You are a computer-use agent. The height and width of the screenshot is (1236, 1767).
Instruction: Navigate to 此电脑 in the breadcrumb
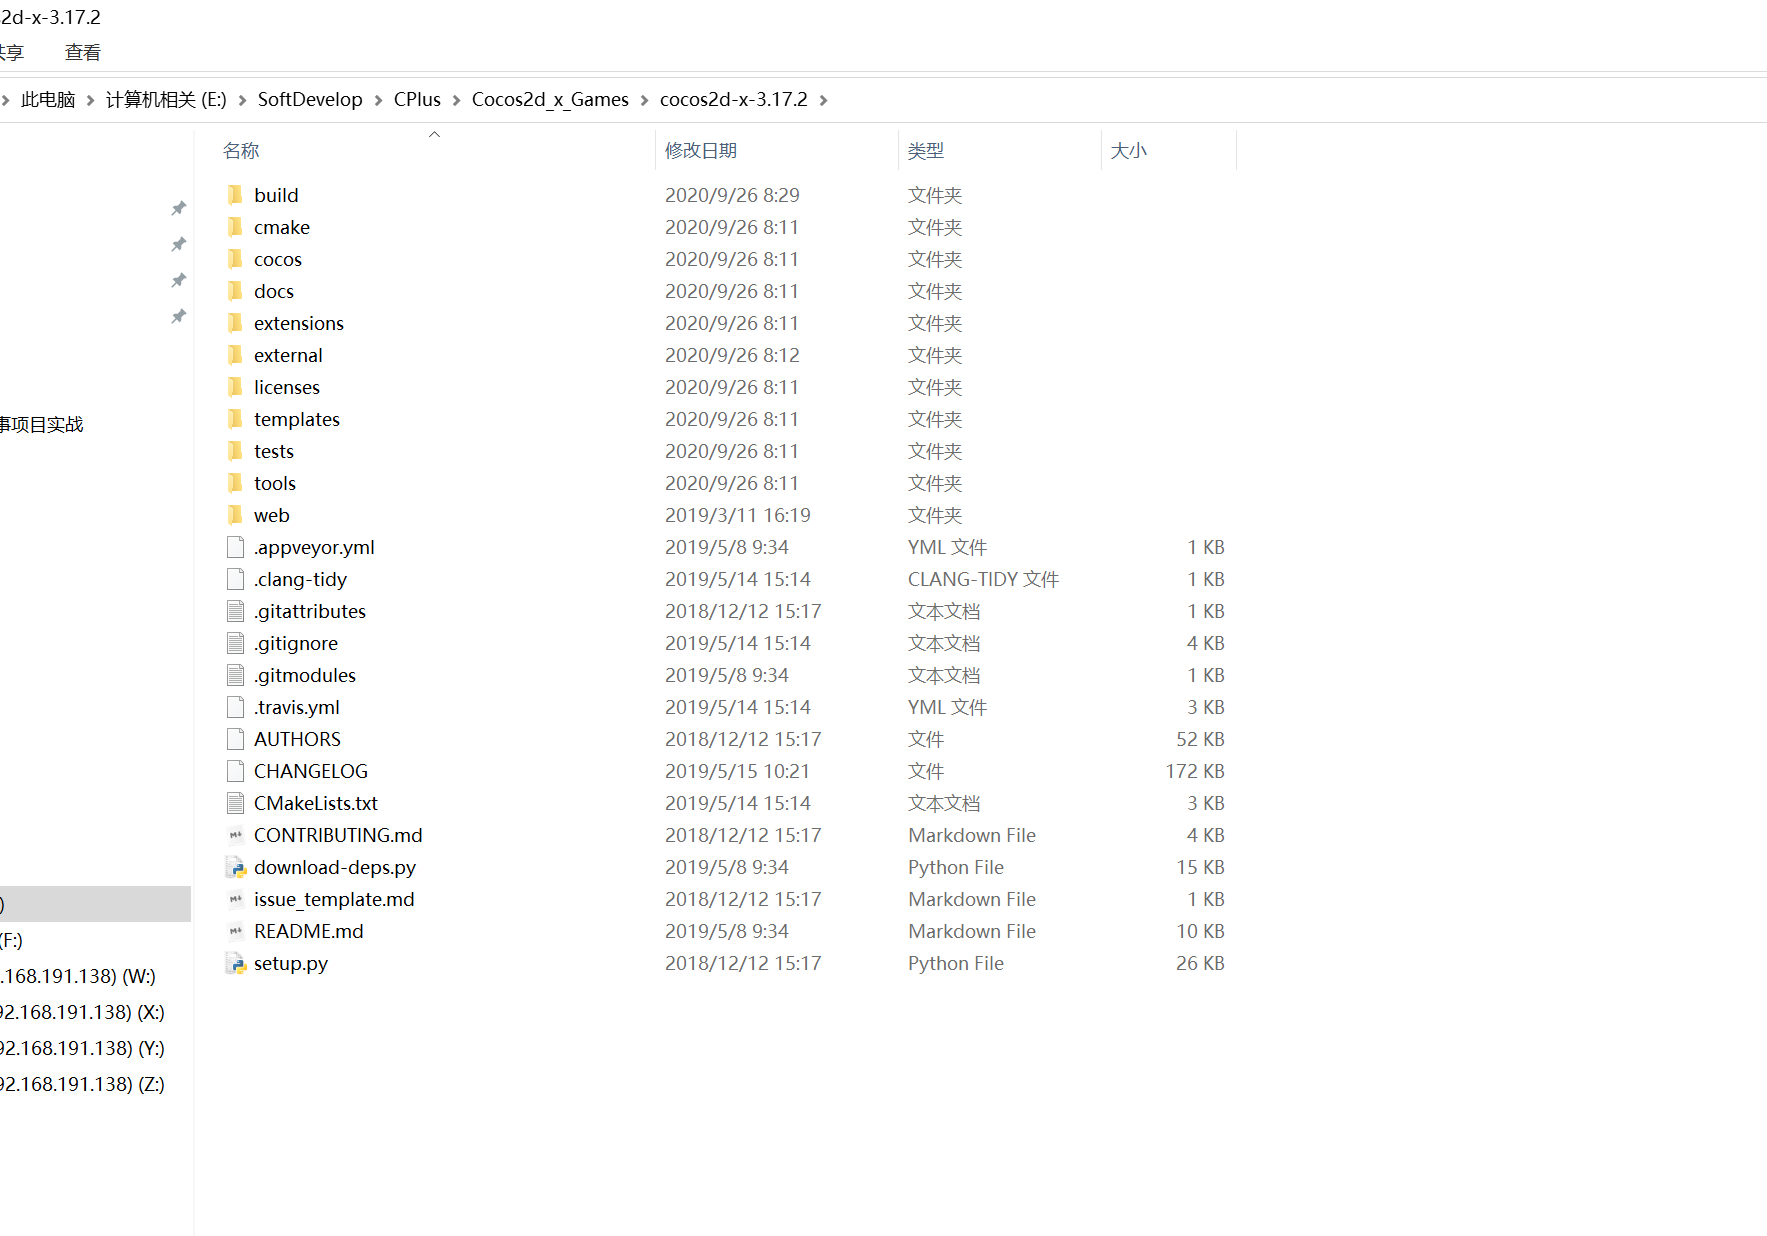[x=48, y=99]
